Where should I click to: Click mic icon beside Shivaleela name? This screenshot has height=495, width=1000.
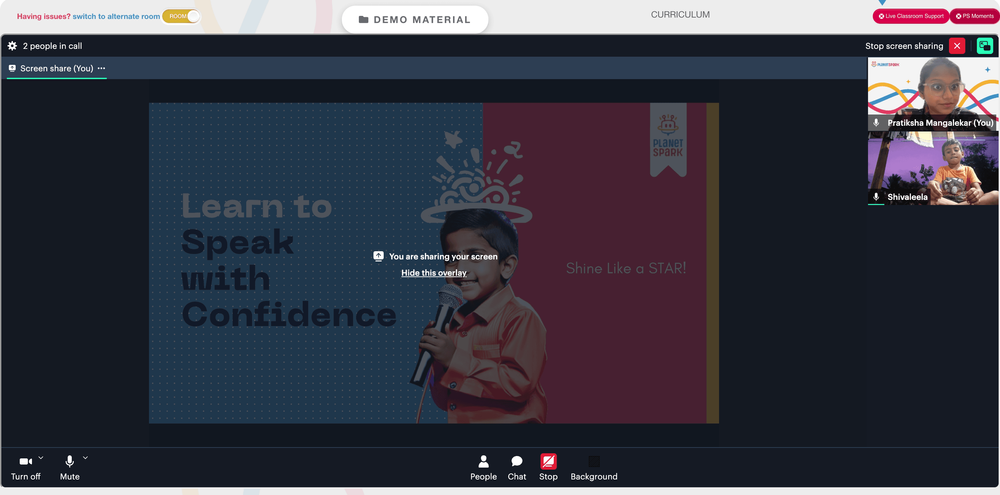pos(876,197)
